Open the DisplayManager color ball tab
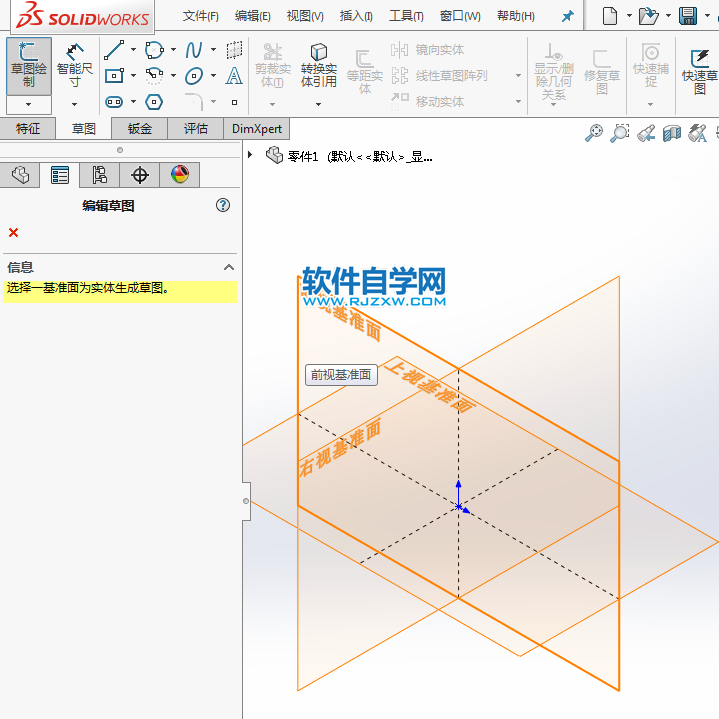 coord(180,175)
